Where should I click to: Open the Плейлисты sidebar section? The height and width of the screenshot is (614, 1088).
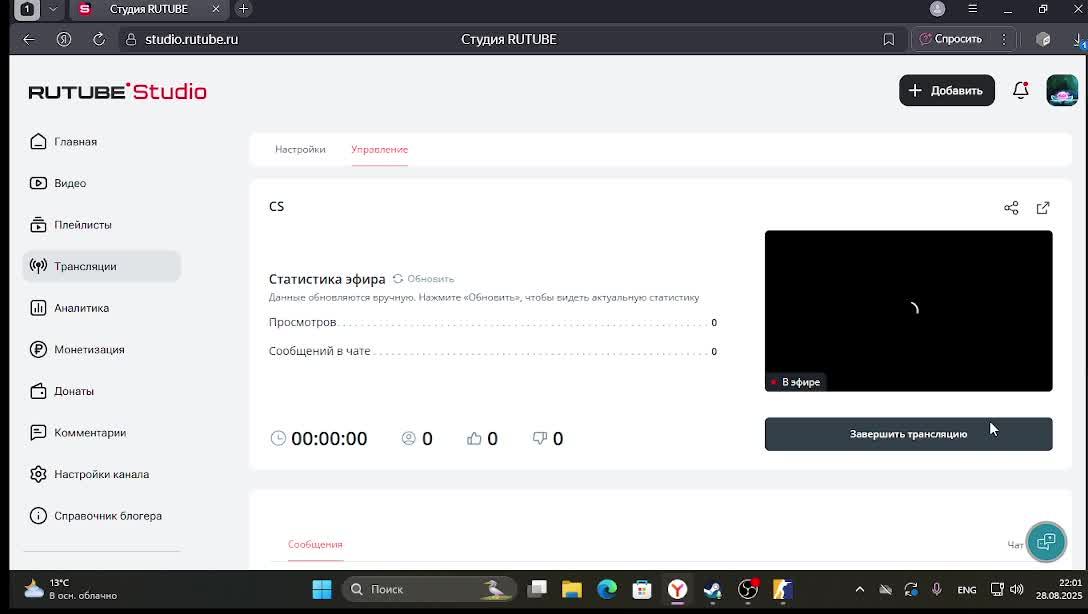(x=71, y=225)
